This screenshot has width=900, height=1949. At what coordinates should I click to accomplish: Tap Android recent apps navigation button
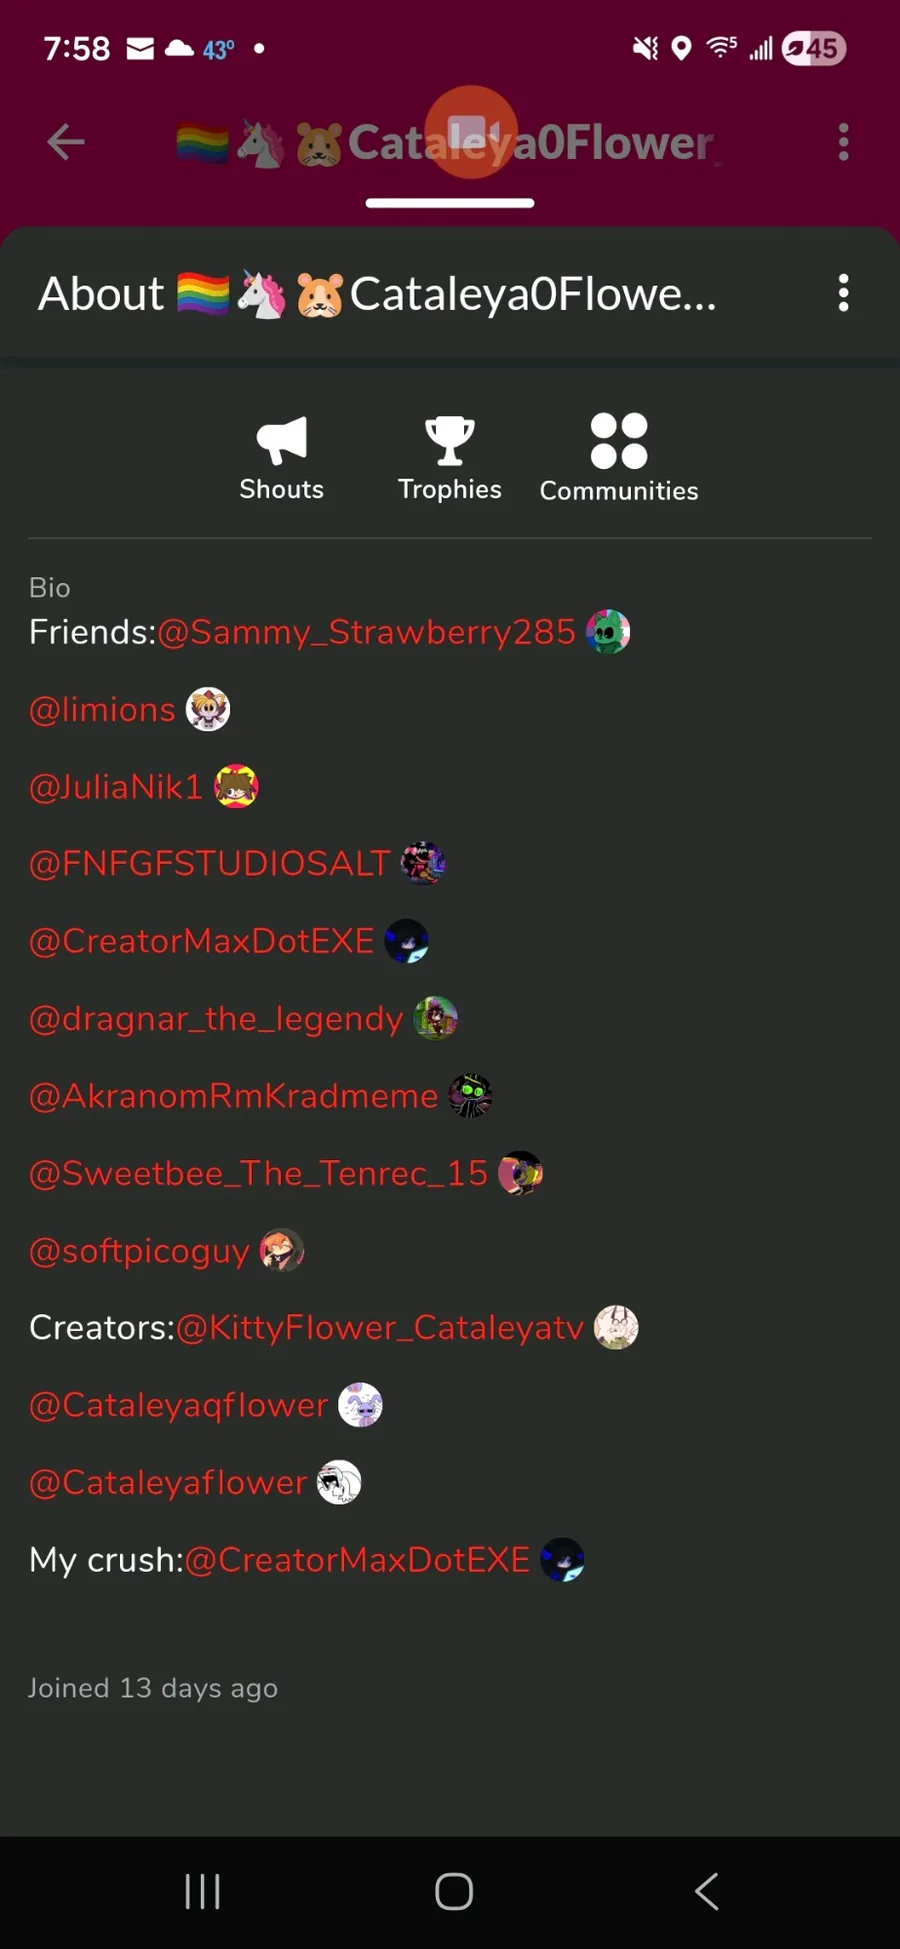[x=202, y=1891]
